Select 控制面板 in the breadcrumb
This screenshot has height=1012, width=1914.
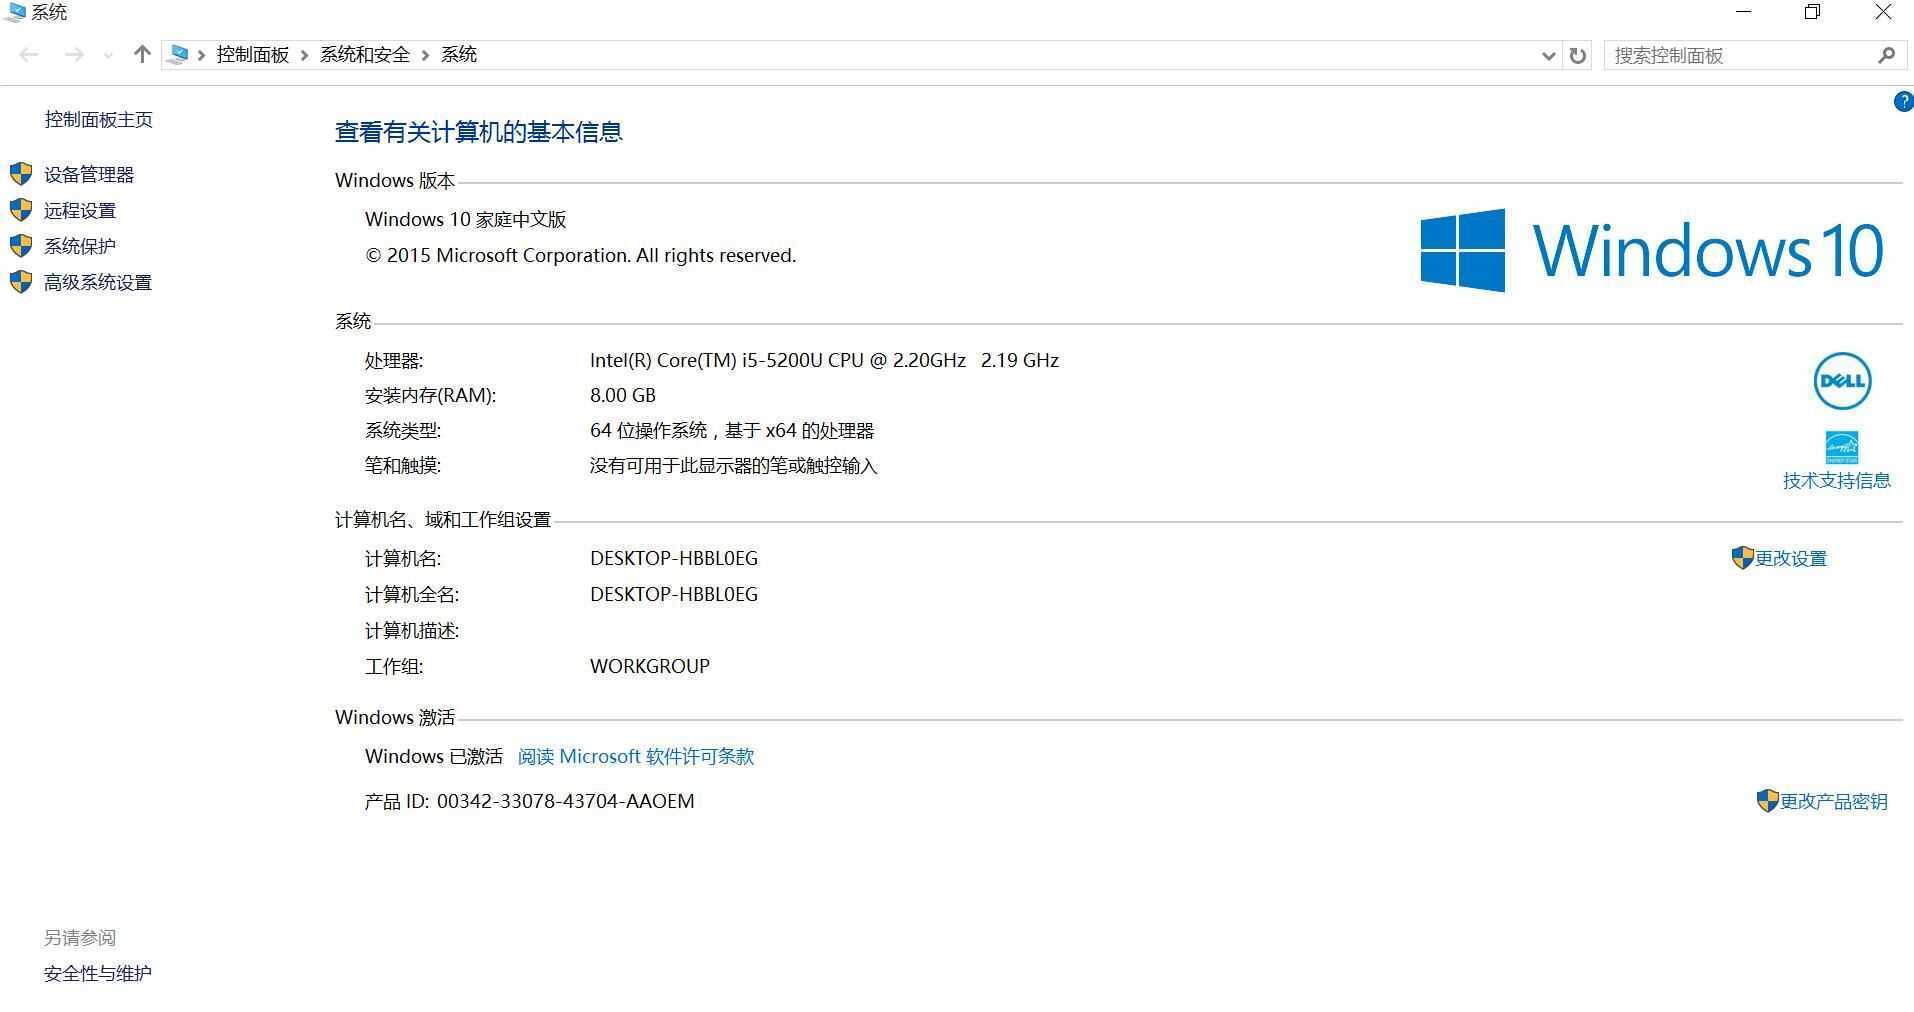pyautogui.click(x=253, y=55)
